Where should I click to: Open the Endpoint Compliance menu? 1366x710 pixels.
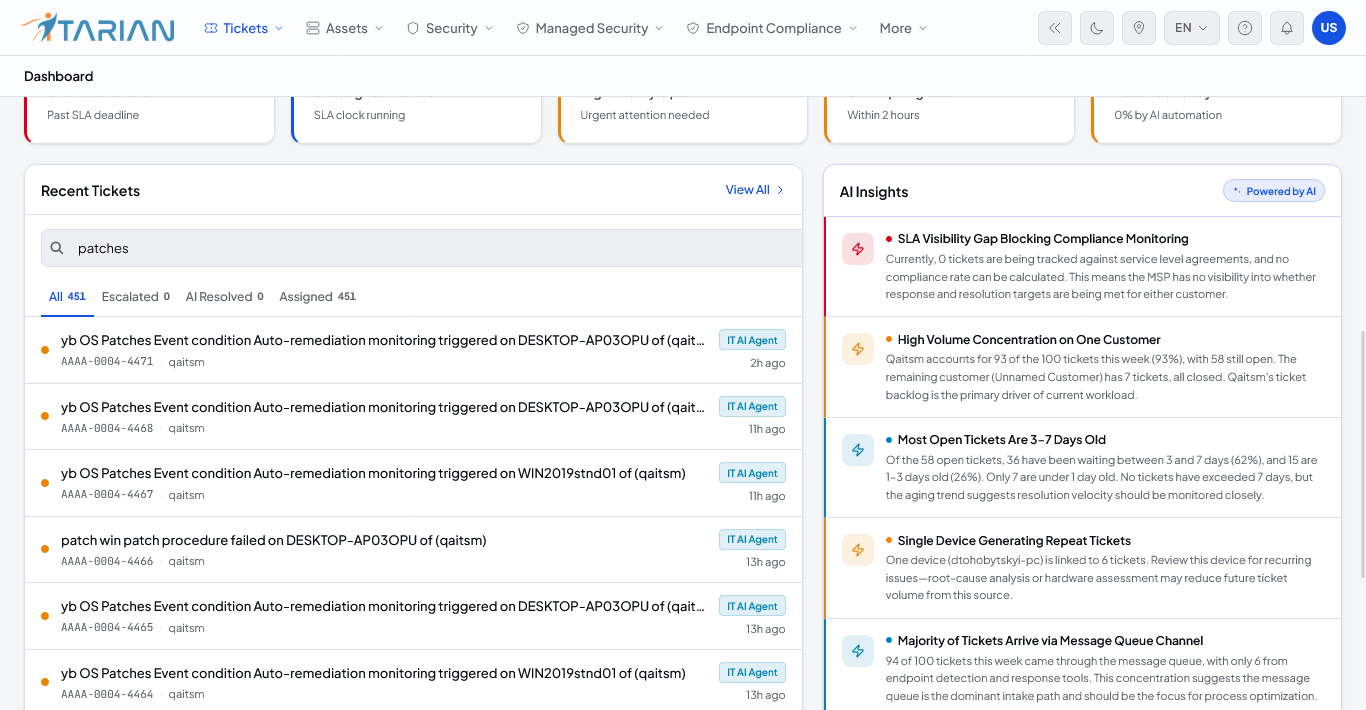[x=772, y=28]
